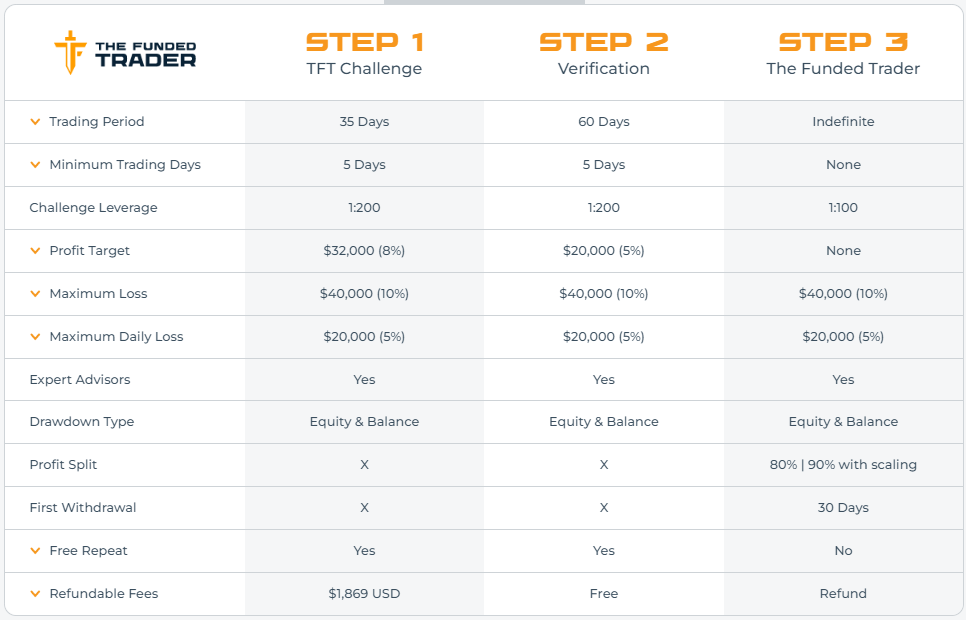The image size is (966, 620).
Task: Expand the Maximum Loss row chevron
Action: [36, 294]
